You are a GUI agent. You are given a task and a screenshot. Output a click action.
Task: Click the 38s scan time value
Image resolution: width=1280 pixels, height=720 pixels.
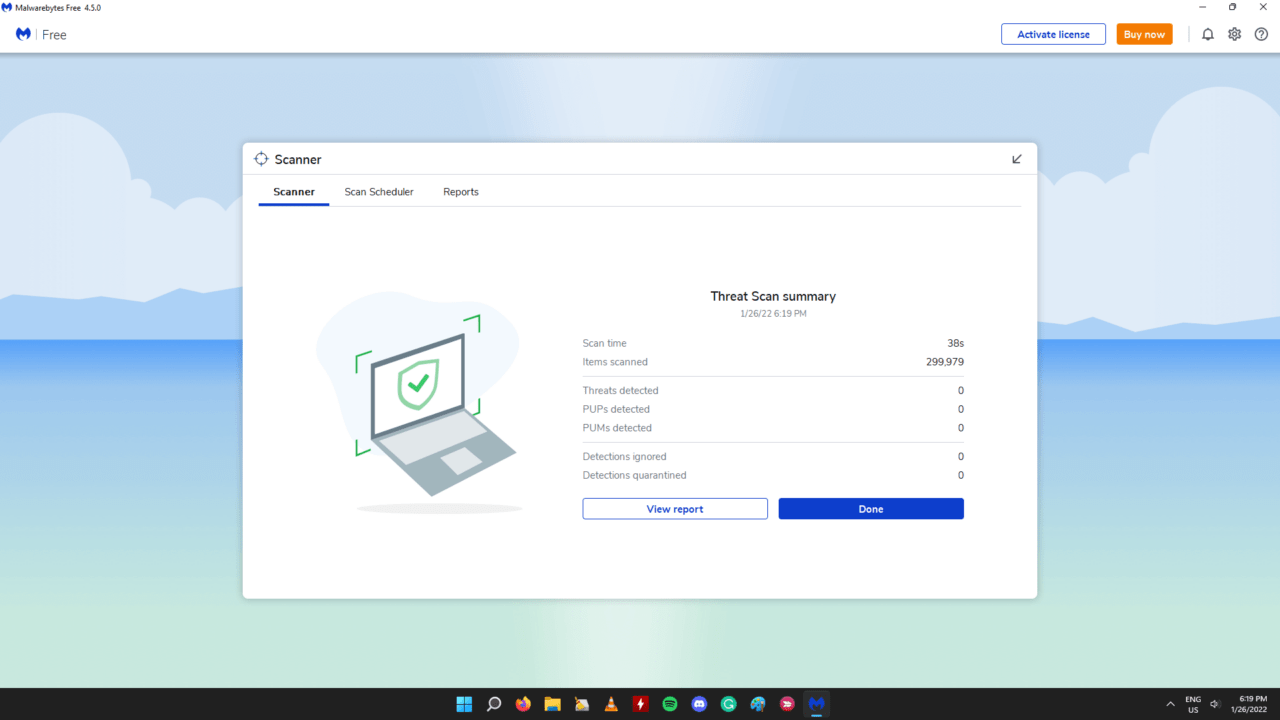click(x=956, y=343)
